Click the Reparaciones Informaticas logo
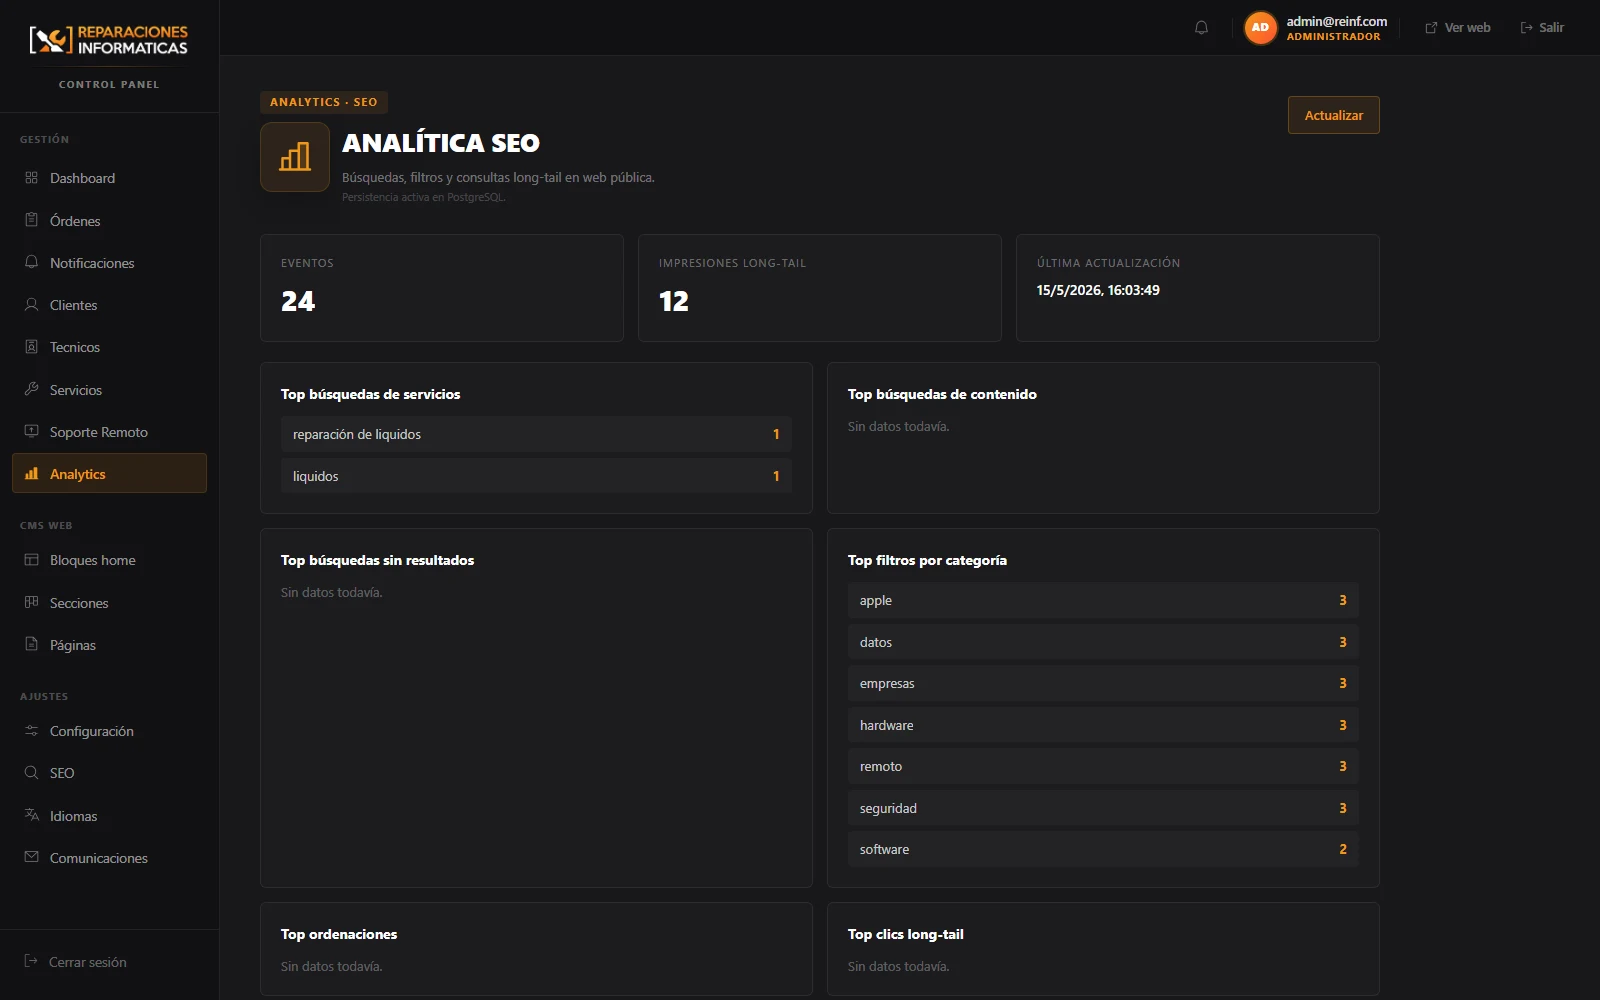The width and height of the screenshot is (1600, 1000). 109,40
